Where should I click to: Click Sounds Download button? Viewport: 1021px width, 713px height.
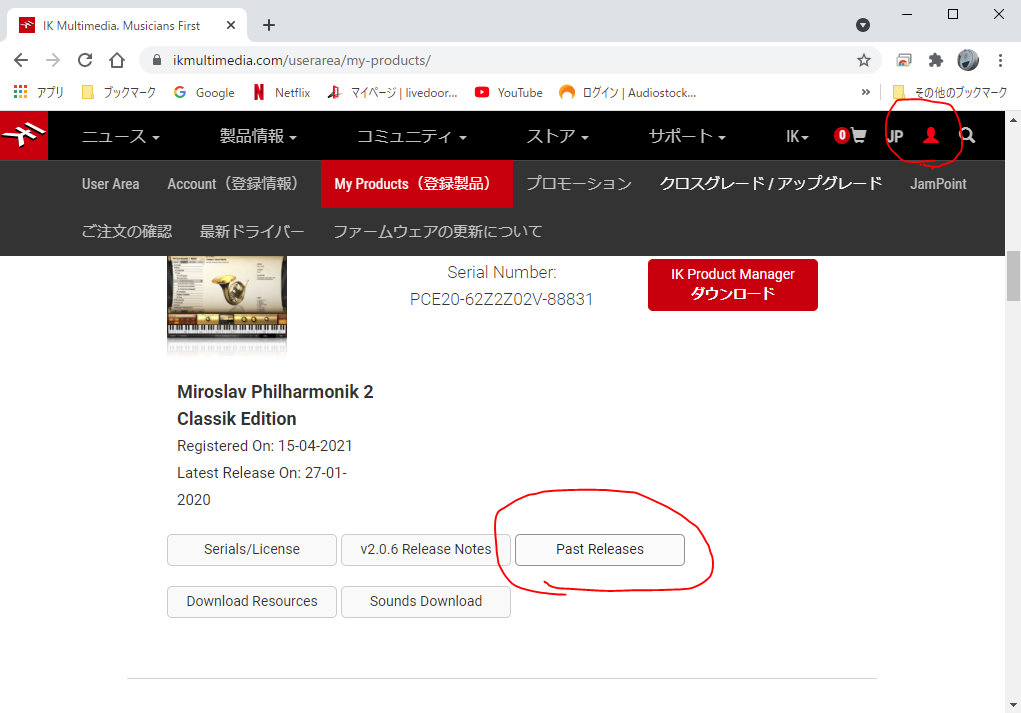pyautogui.click(x=426, y=602)
